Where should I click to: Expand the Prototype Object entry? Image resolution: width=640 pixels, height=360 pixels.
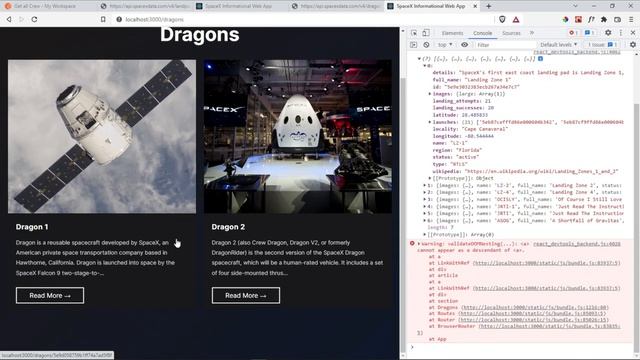point(430,178)
